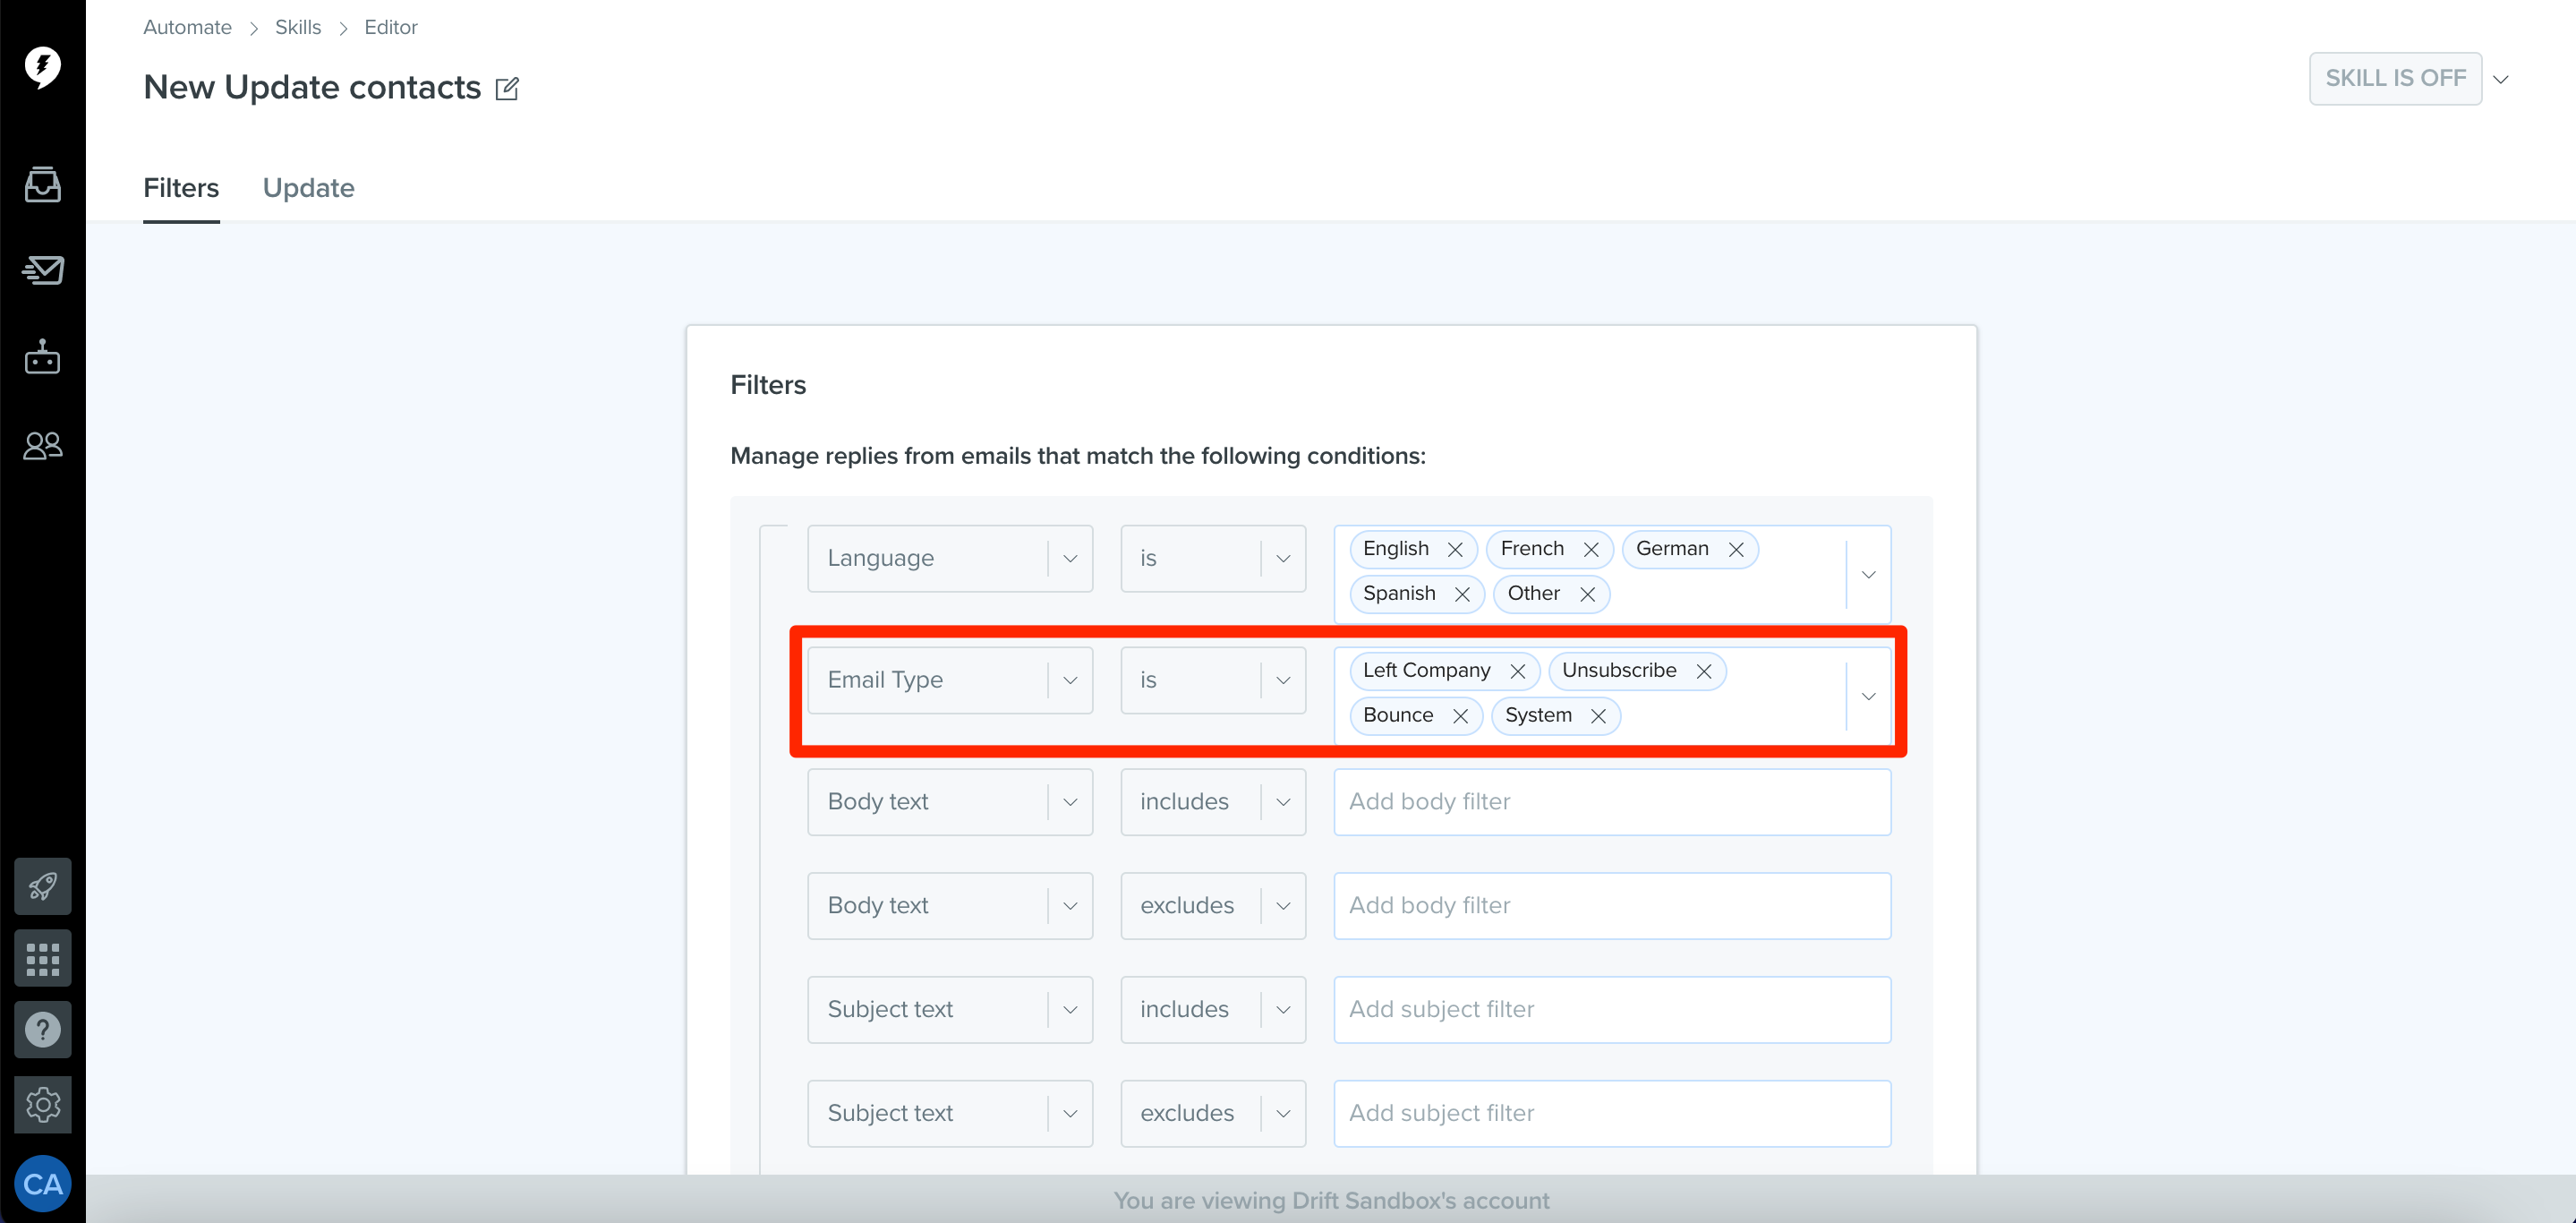This screenshot has height=1223, width=2576.
Task: Open the contacts people icon
Action: coord(42,445)
